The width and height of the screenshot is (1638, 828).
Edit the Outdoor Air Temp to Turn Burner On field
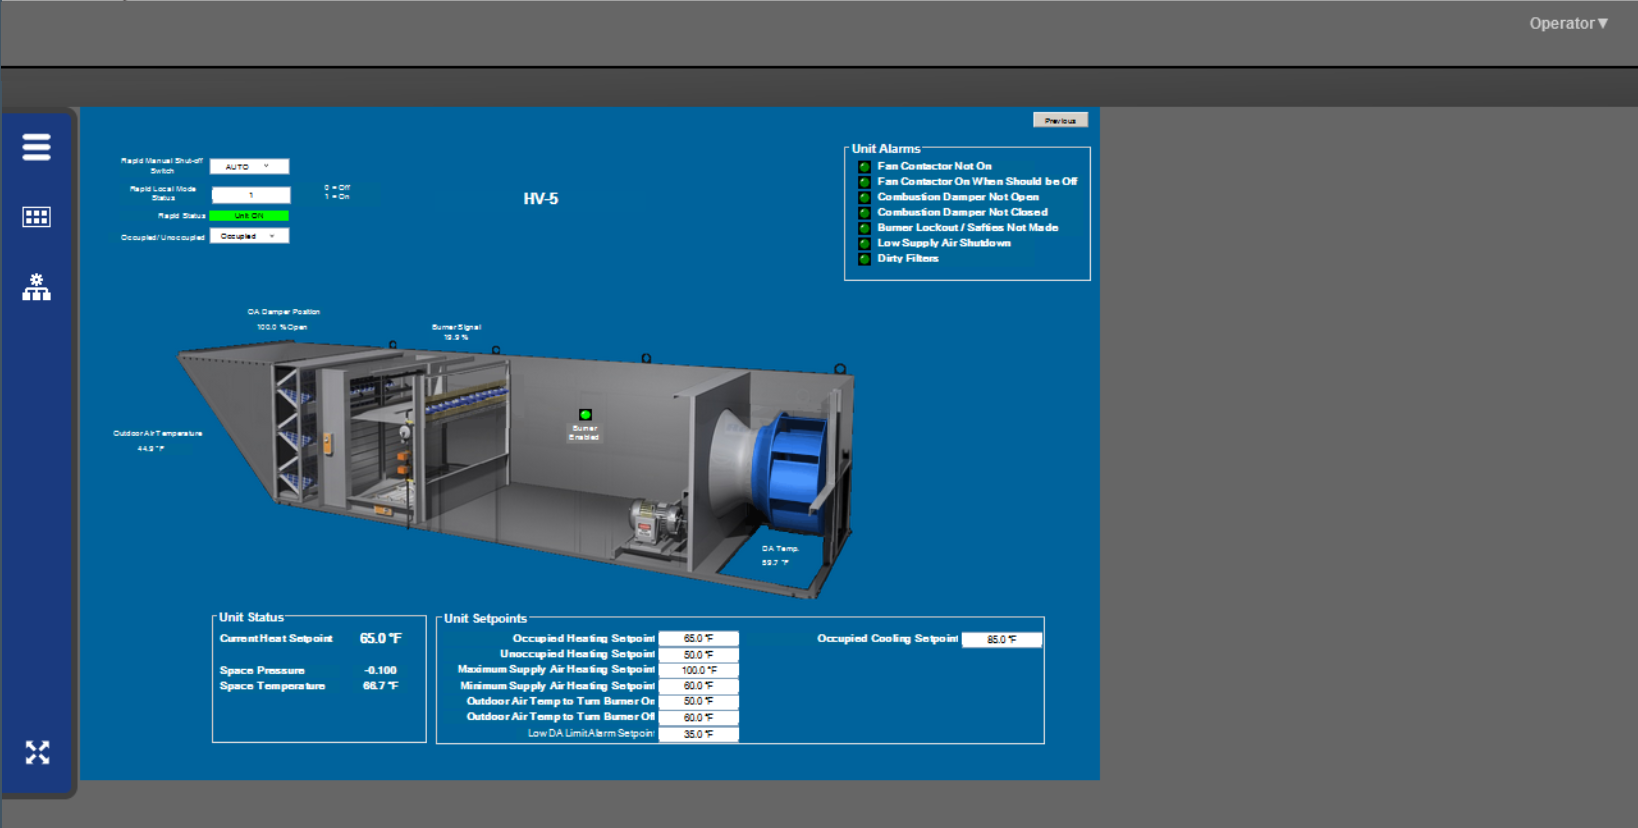point(698,702)
